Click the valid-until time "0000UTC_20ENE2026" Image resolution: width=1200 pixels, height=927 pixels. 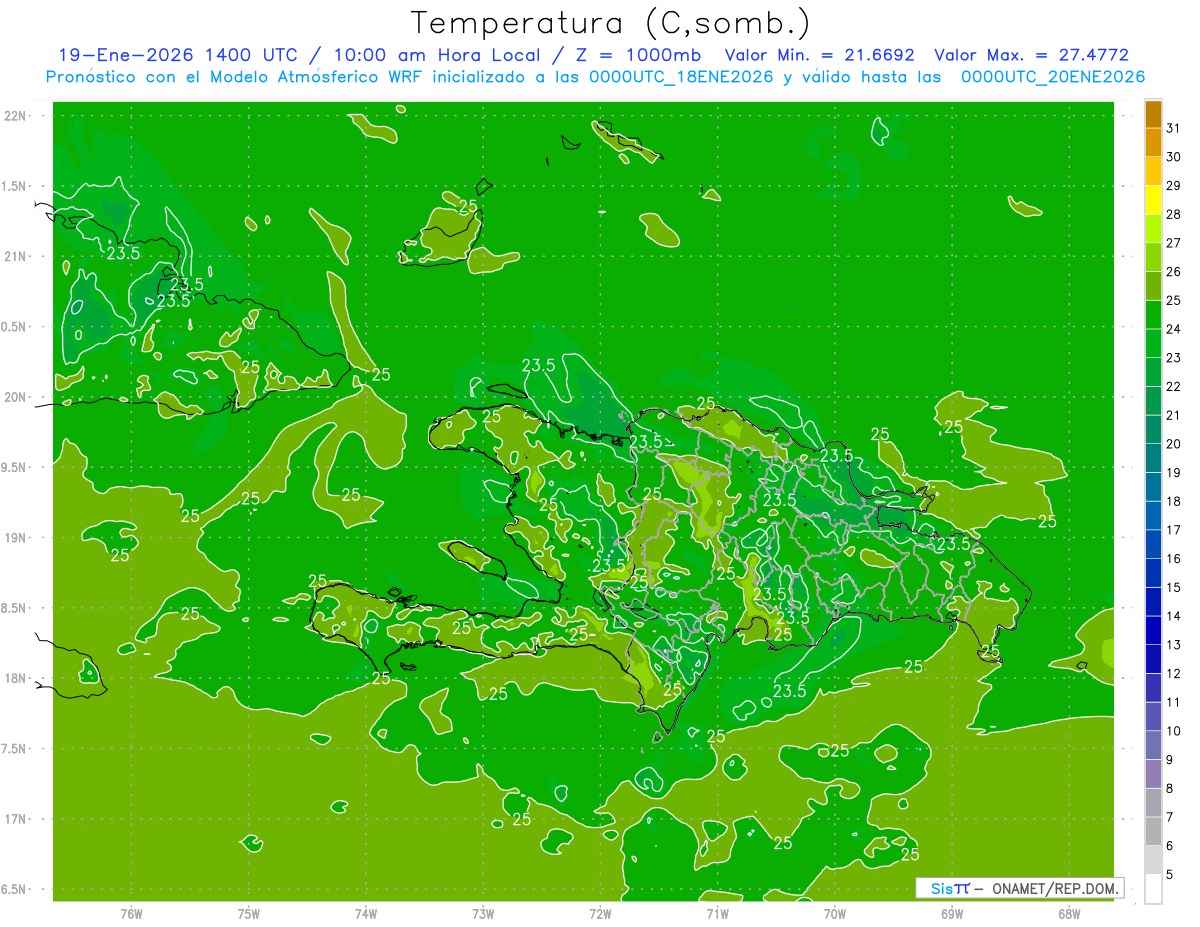(x=1053, y=77)
